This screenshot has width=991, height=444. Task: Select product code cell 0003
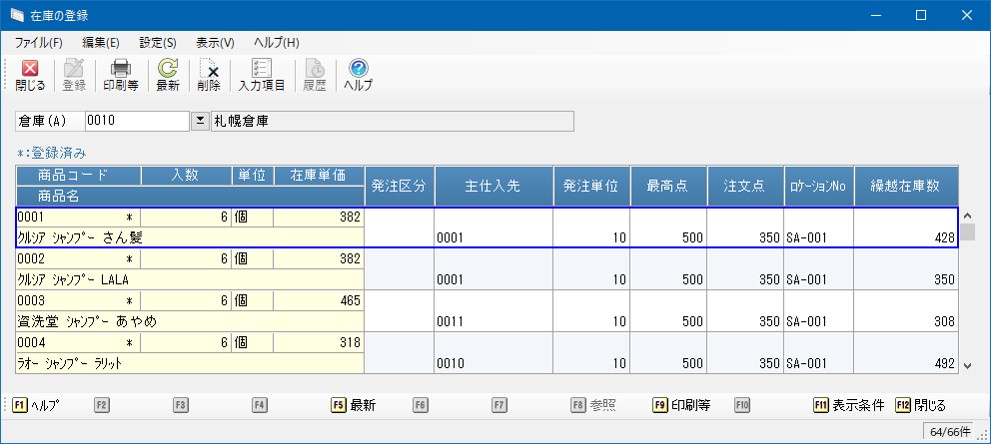pos(78,301)
